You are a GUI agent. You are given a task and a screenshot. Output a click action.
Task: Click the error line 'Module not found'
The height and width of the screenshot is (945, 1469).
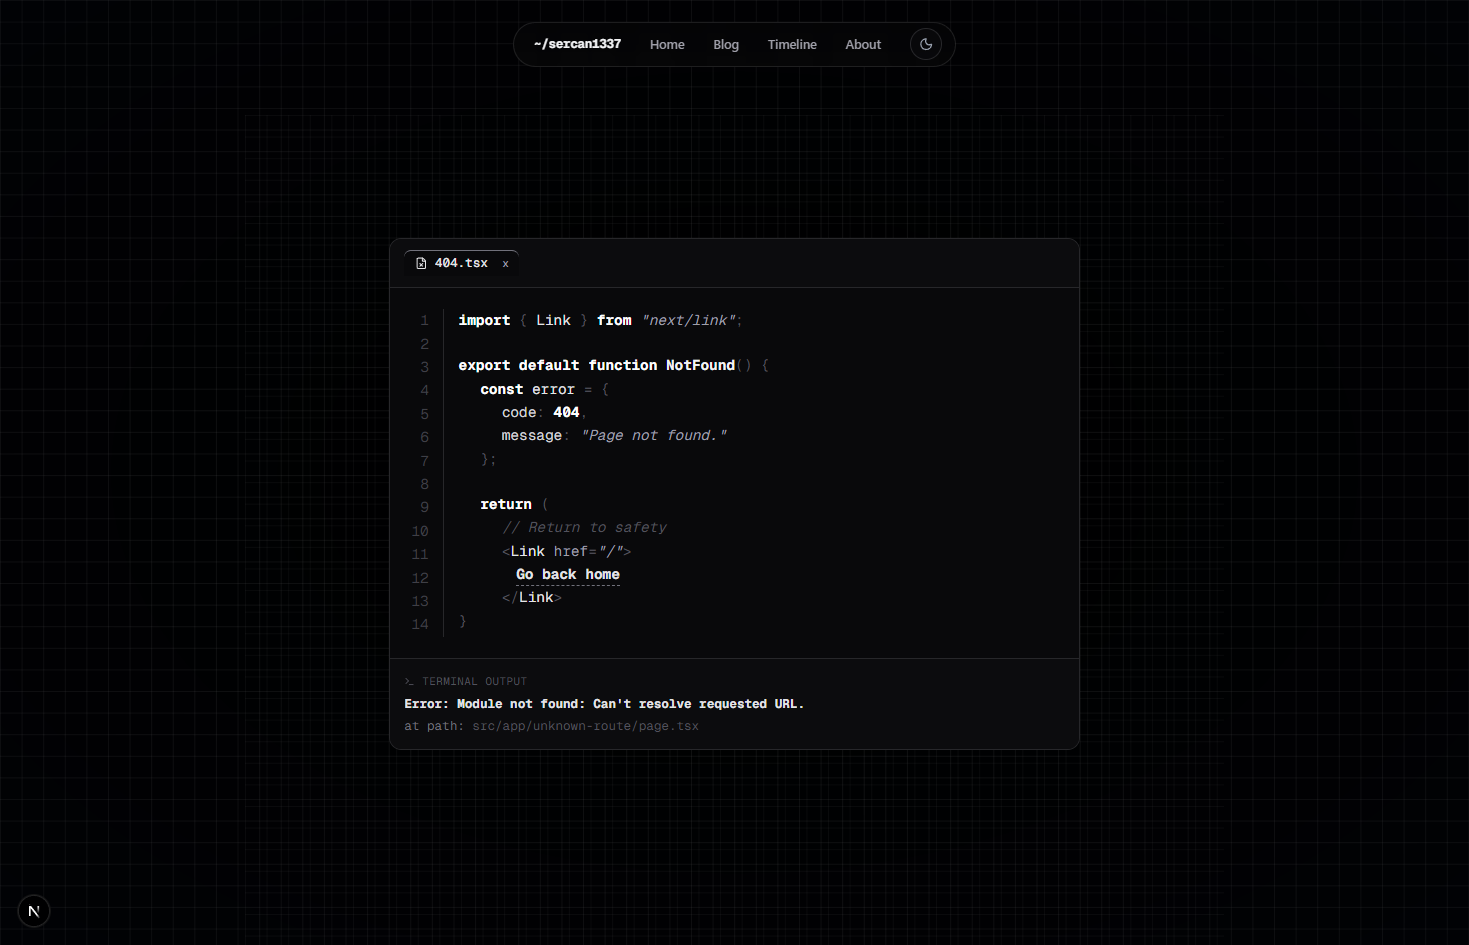(x=604, y=704)
